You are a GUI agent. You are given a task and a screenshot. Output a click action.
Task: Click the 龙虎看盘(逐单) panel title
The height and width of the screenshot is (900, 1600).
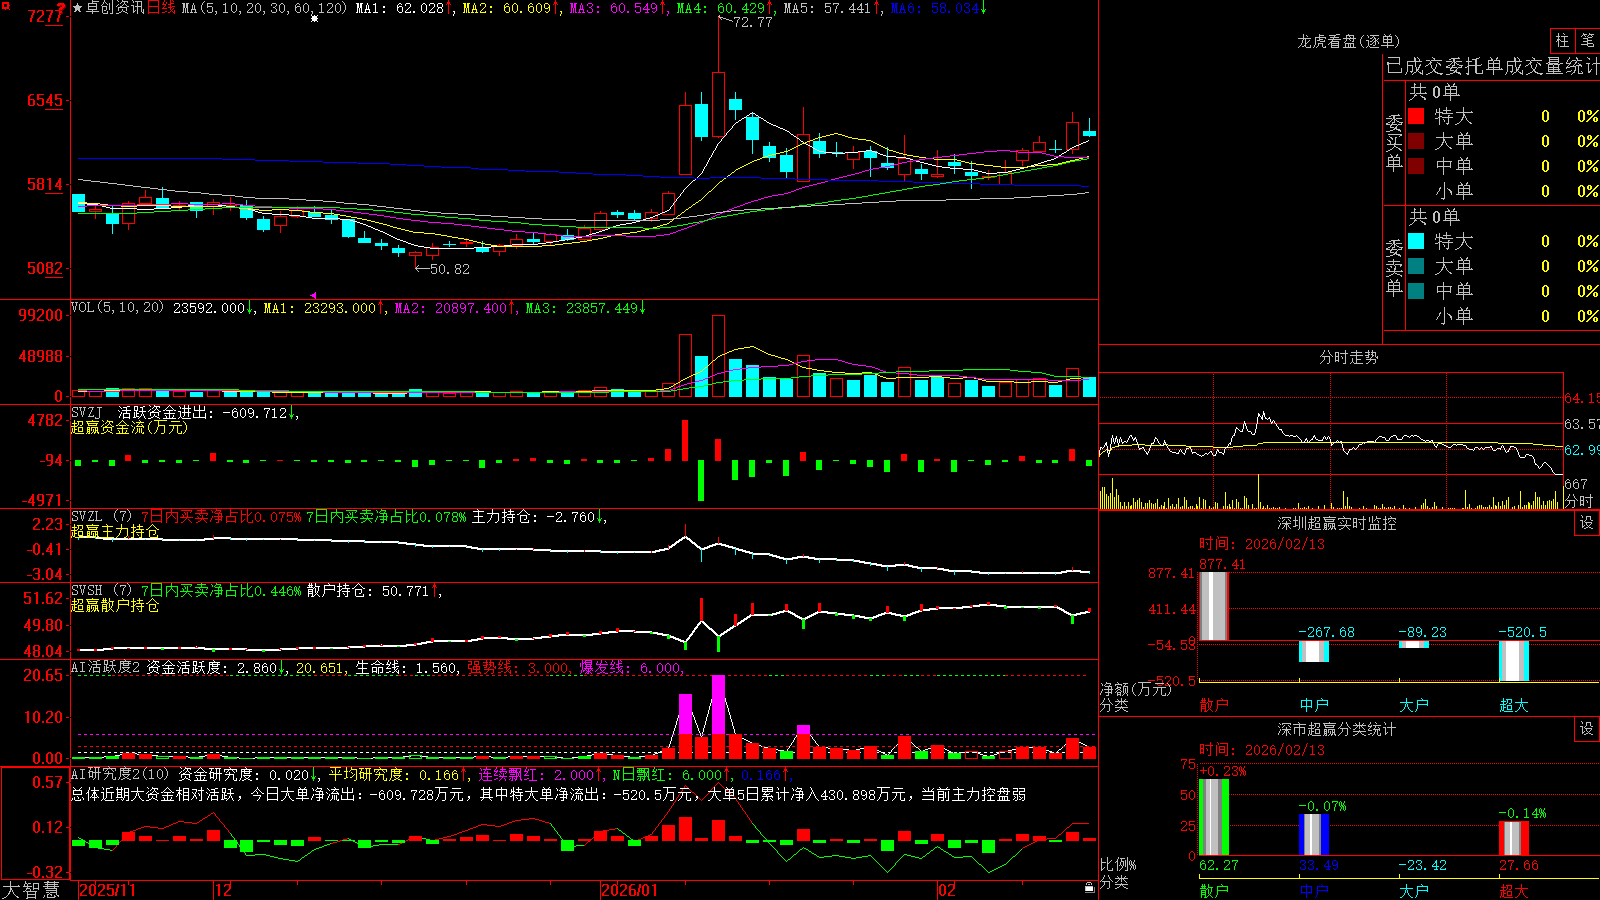coord(1349,41)
